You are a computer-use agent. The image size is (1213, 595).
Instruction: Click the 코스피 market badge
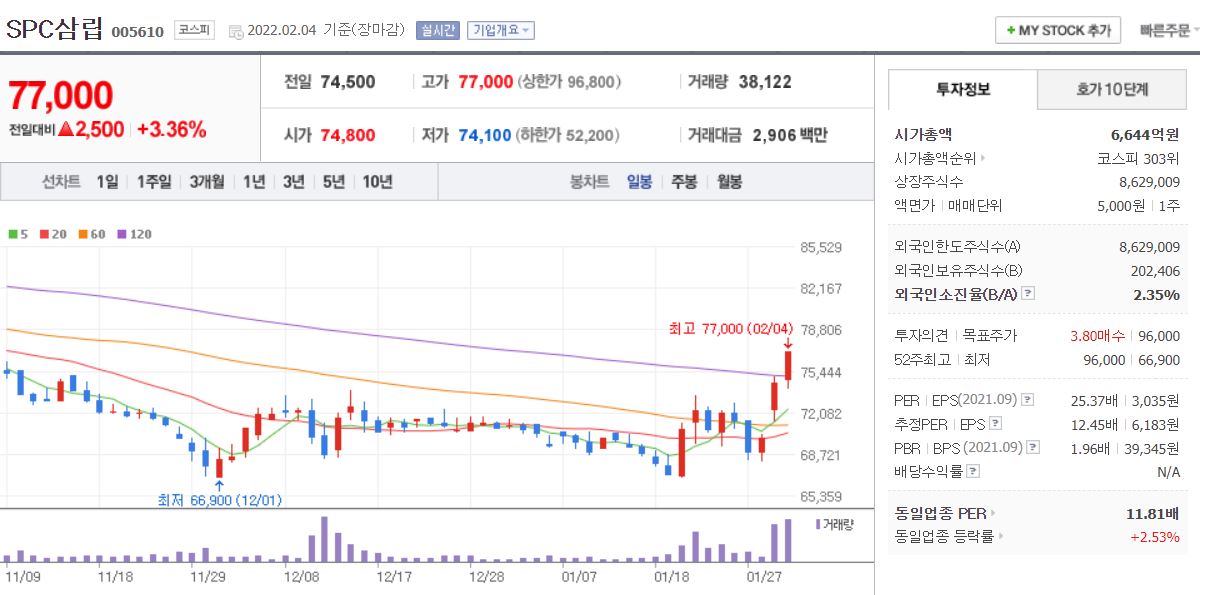194,31
